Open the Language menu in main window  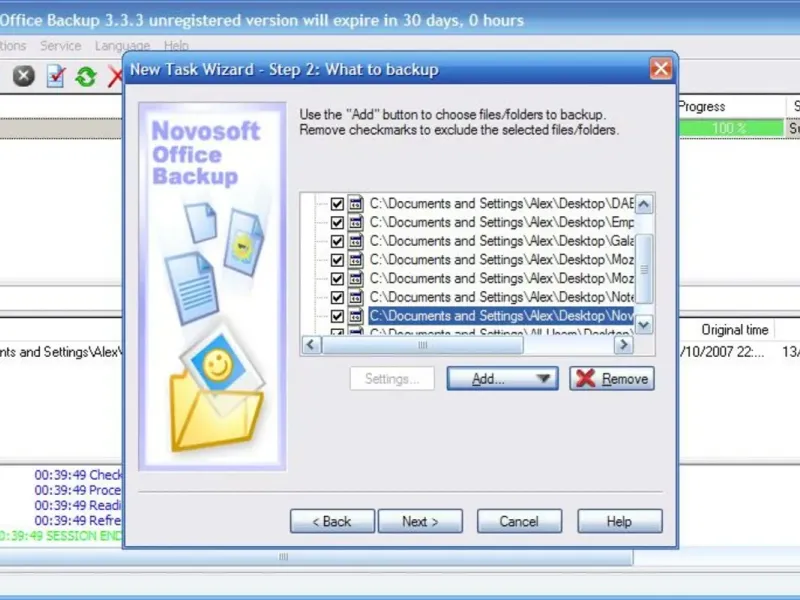click(x=122, y=46)
